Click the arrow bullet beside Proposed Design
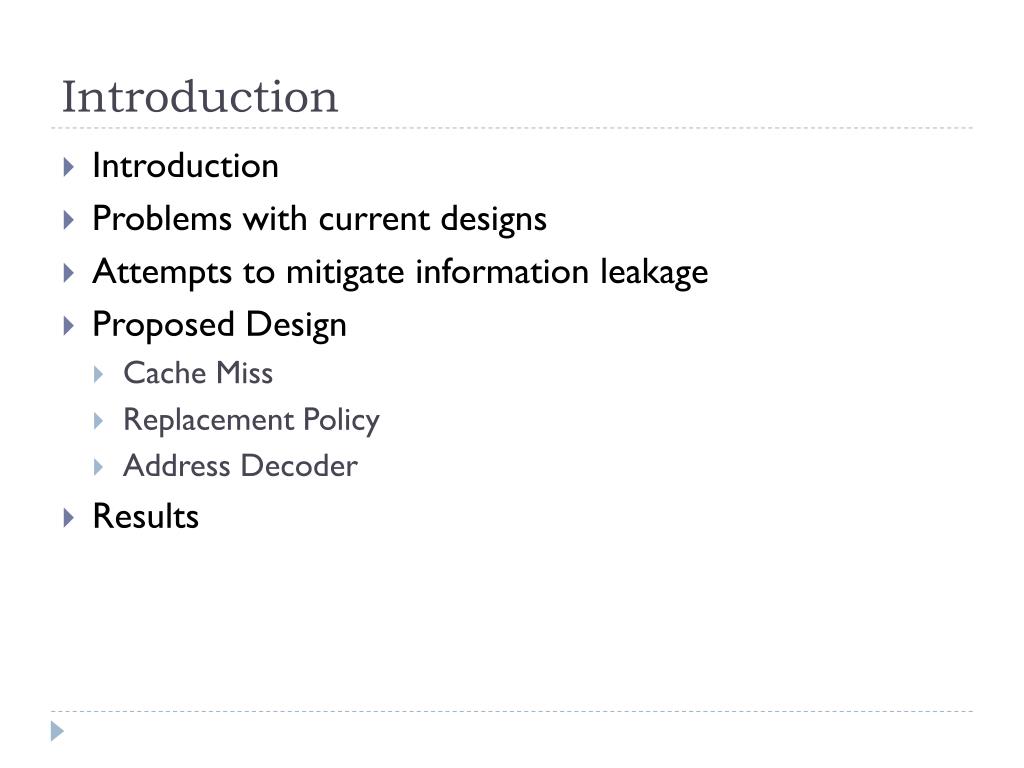This screenshot has width=1024, height=768. click(69, 326)
